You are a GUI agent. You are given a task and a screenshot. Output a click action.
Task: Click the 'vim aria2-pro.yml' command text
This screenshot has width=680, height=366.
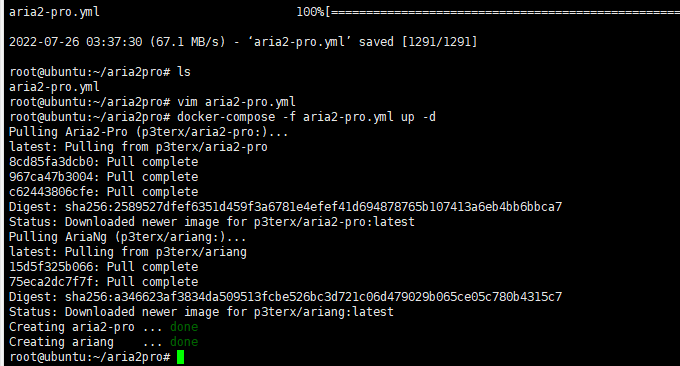[236, 102]
